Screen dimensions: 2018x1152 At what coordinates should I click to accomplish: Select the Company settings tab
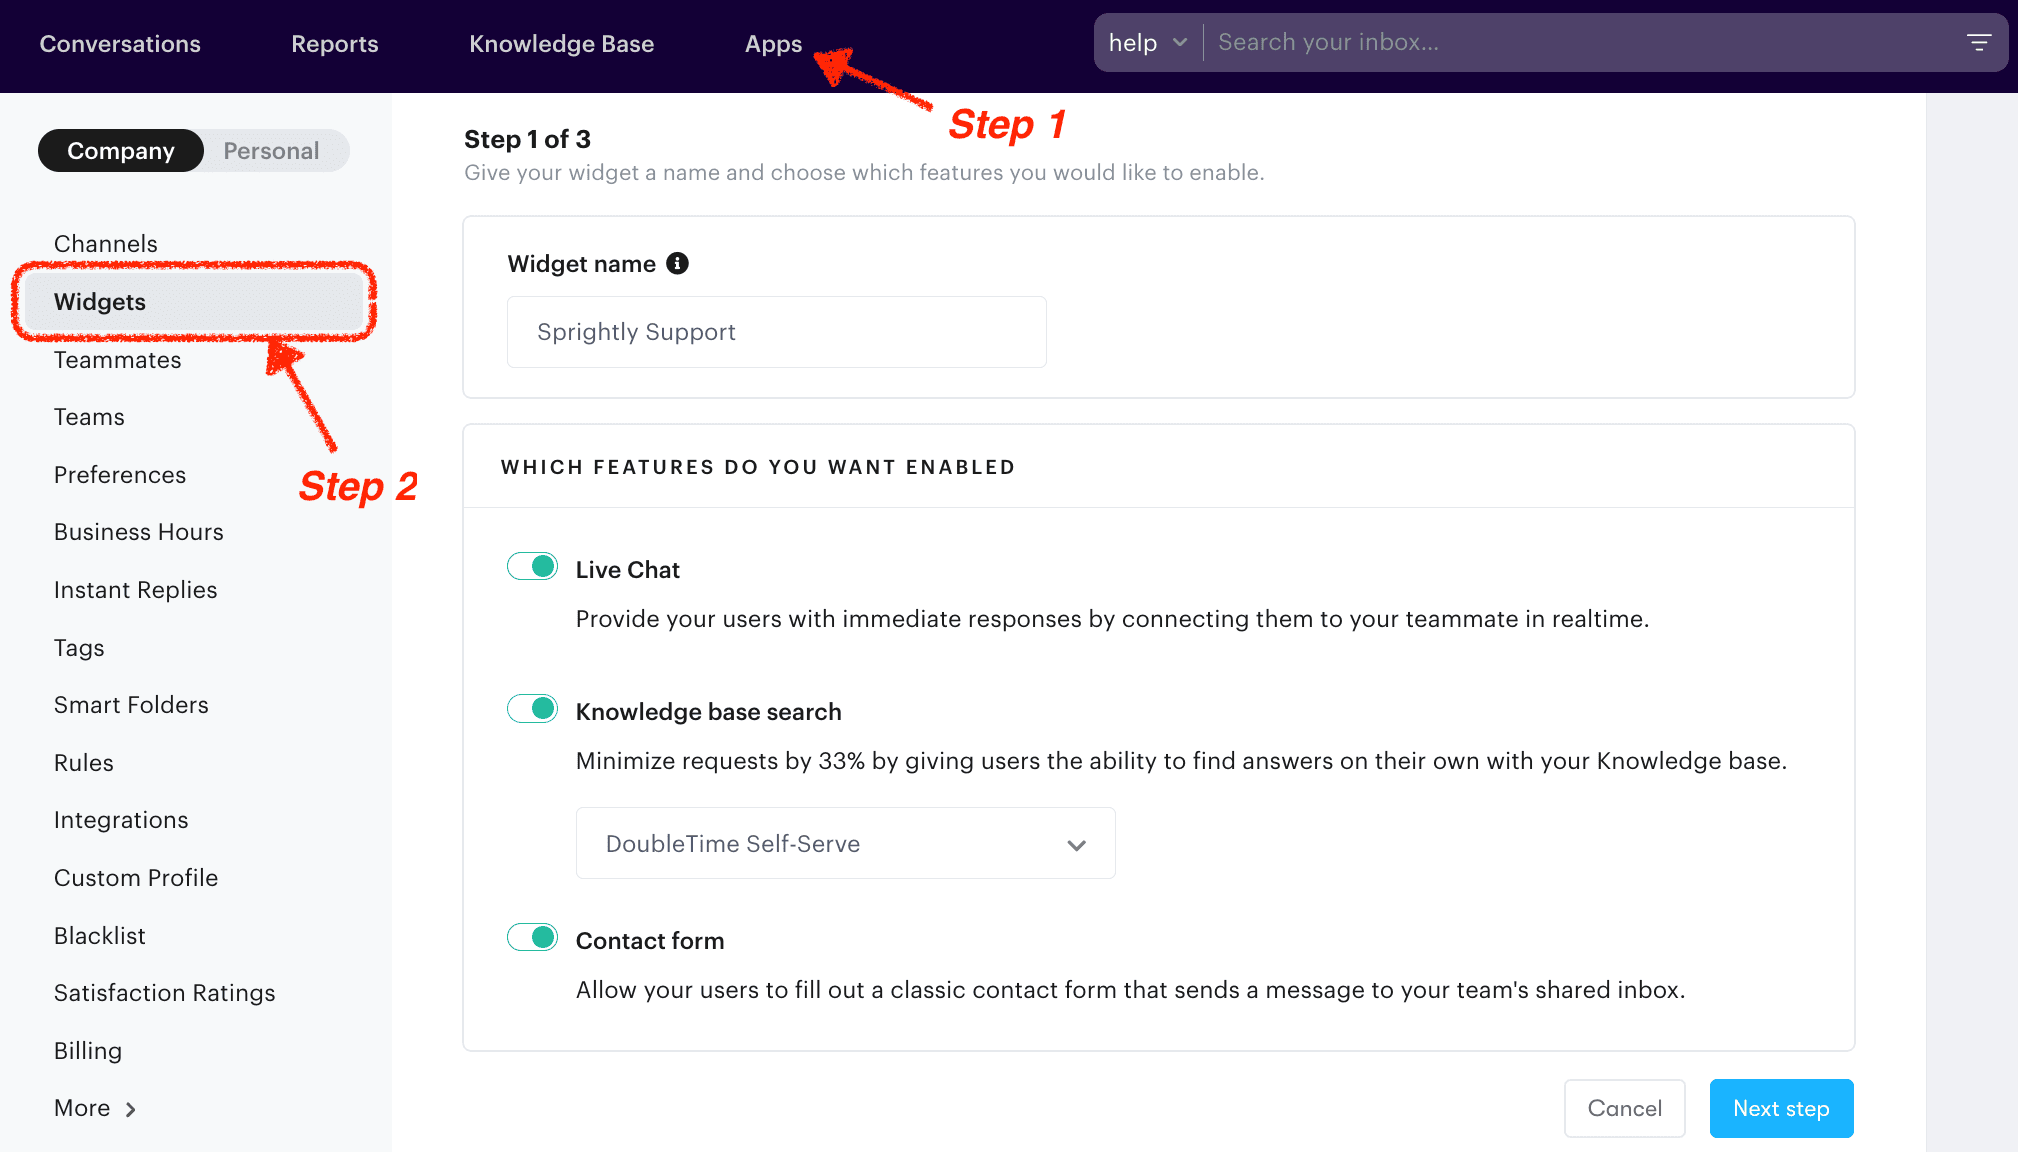(120, 150)
